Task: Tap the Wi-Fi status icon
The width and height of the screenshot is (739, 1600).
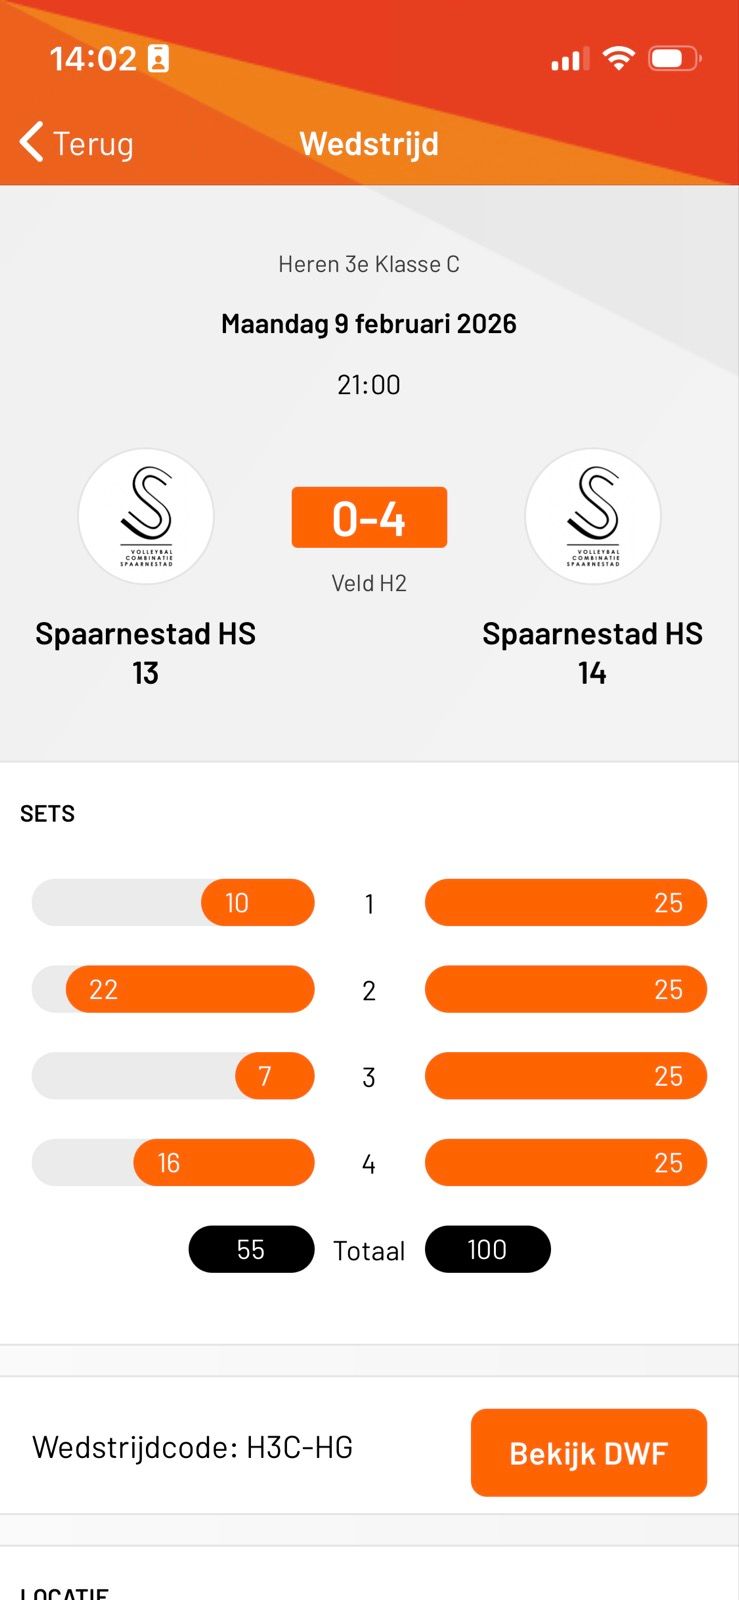Action: pos(619,58)
